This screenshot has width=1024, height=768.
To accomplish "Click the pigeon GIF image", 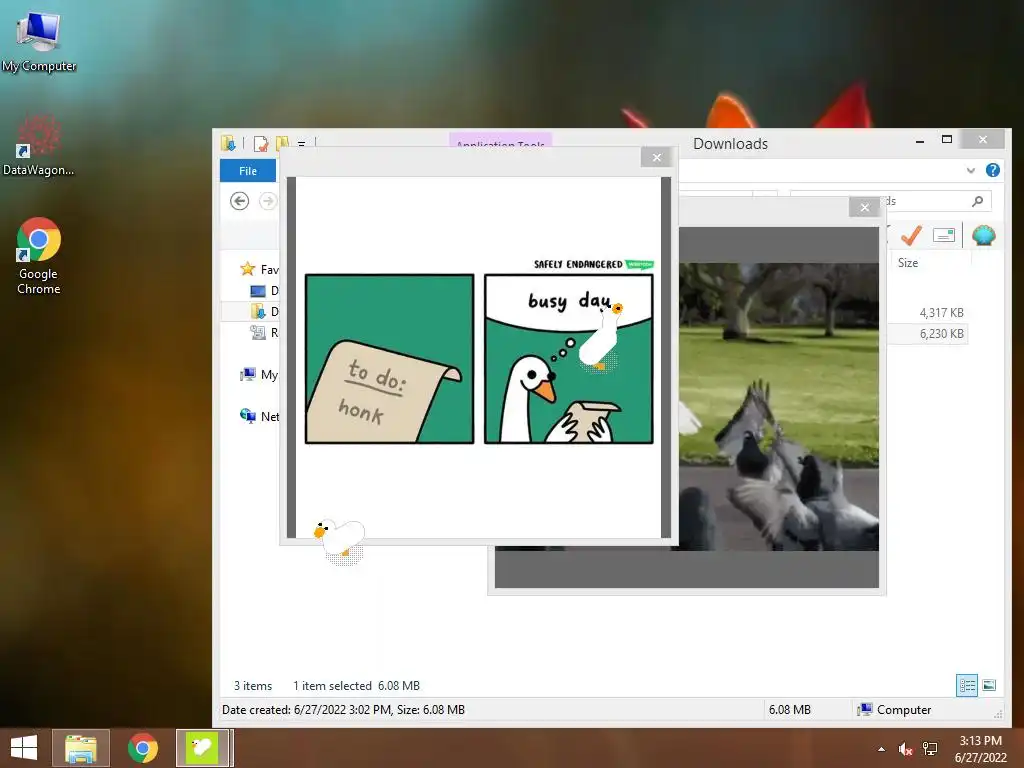I will coord(779,407).
